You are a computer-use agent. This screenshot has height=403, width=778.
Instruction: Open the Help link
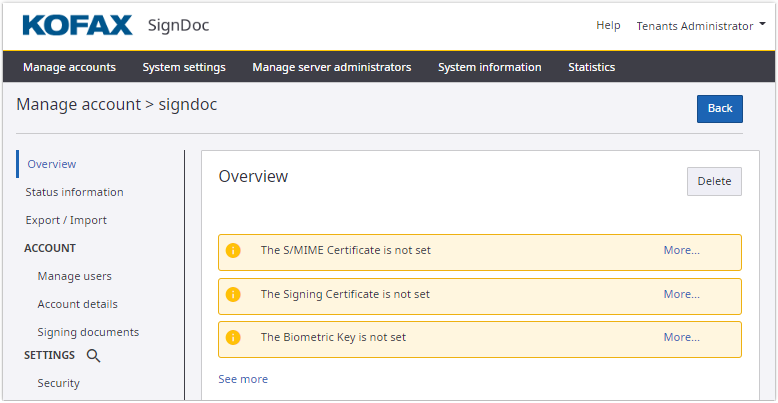pos(608,26)
